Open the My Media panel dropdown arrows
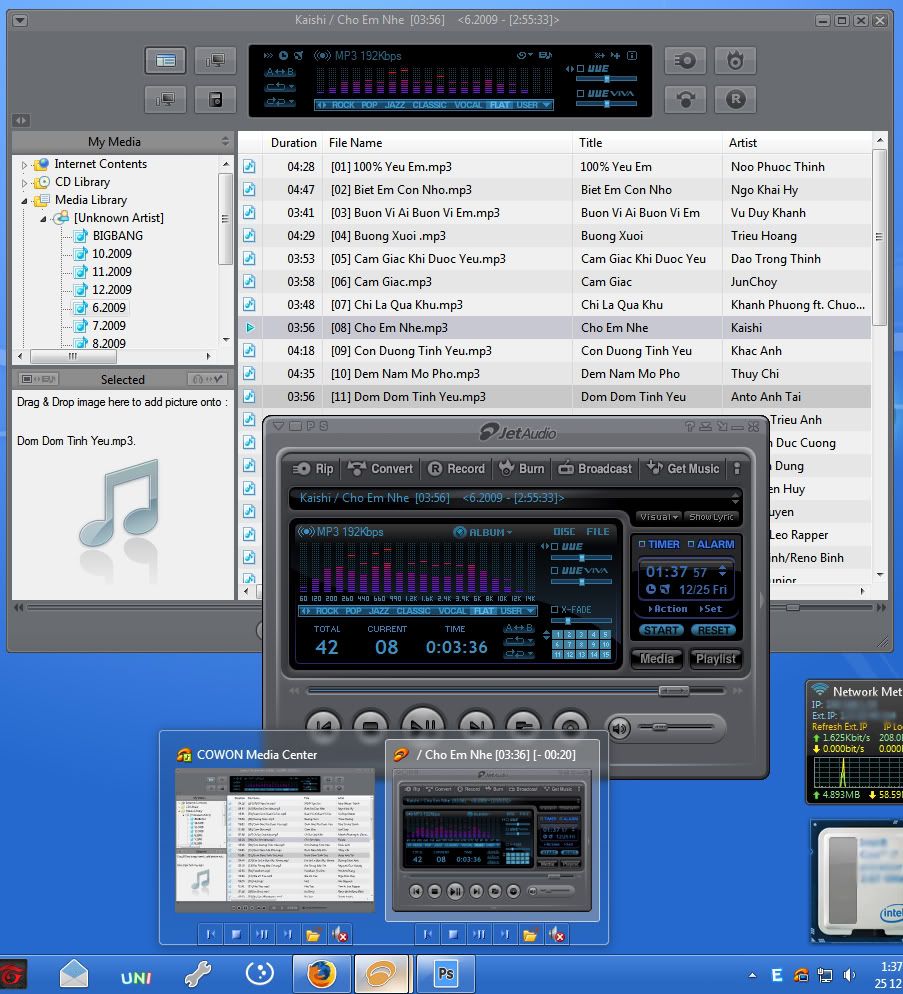This screenshot has height=994, width=903. (x=225, y=141)
